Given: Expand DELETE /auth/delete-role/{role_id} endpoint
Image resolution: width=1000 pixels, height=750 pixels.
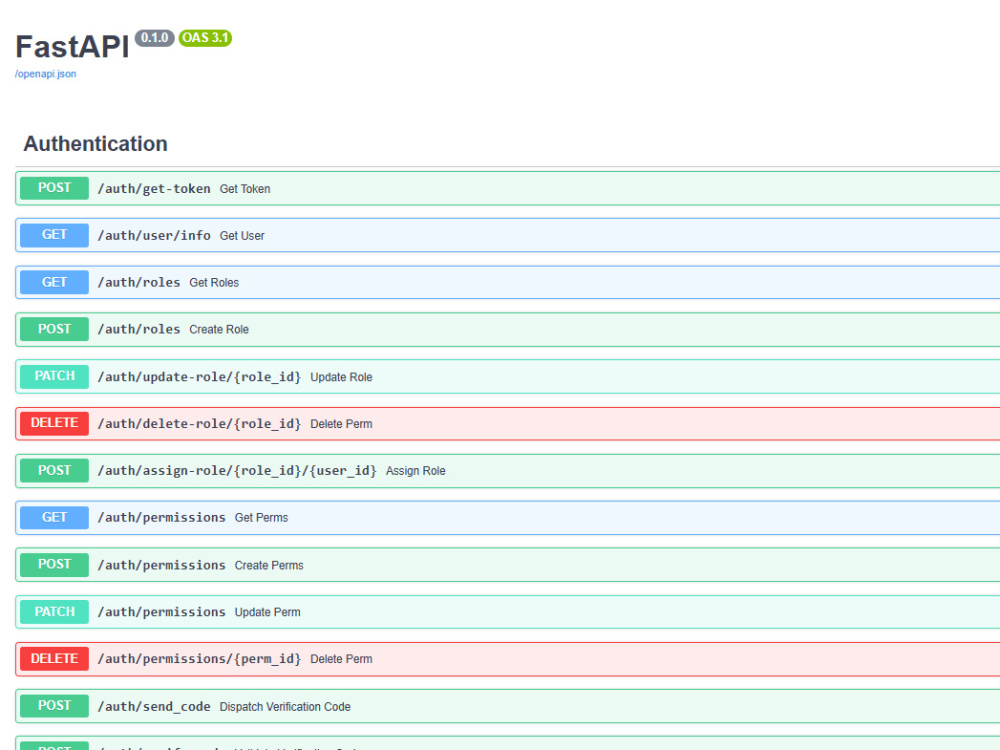Looking at the screenshot, I should (x=508, y=423).
